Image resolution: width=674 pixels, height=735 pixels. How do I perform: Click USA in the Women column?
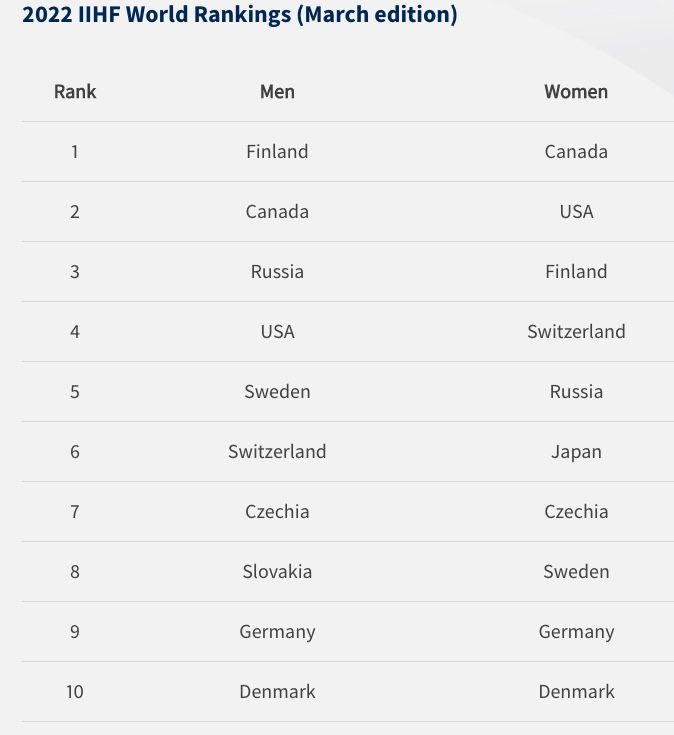pos(576,211)
